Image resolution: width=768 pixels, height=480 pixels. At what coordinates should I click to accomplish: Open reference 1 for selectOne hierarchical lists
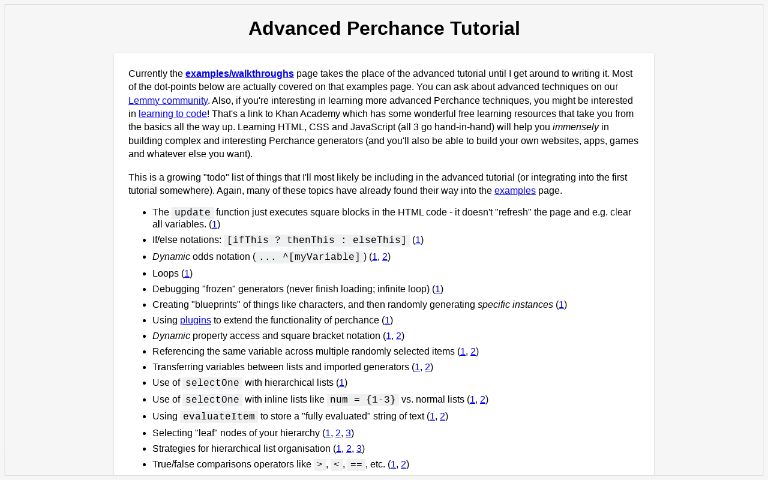click(342, 383)
